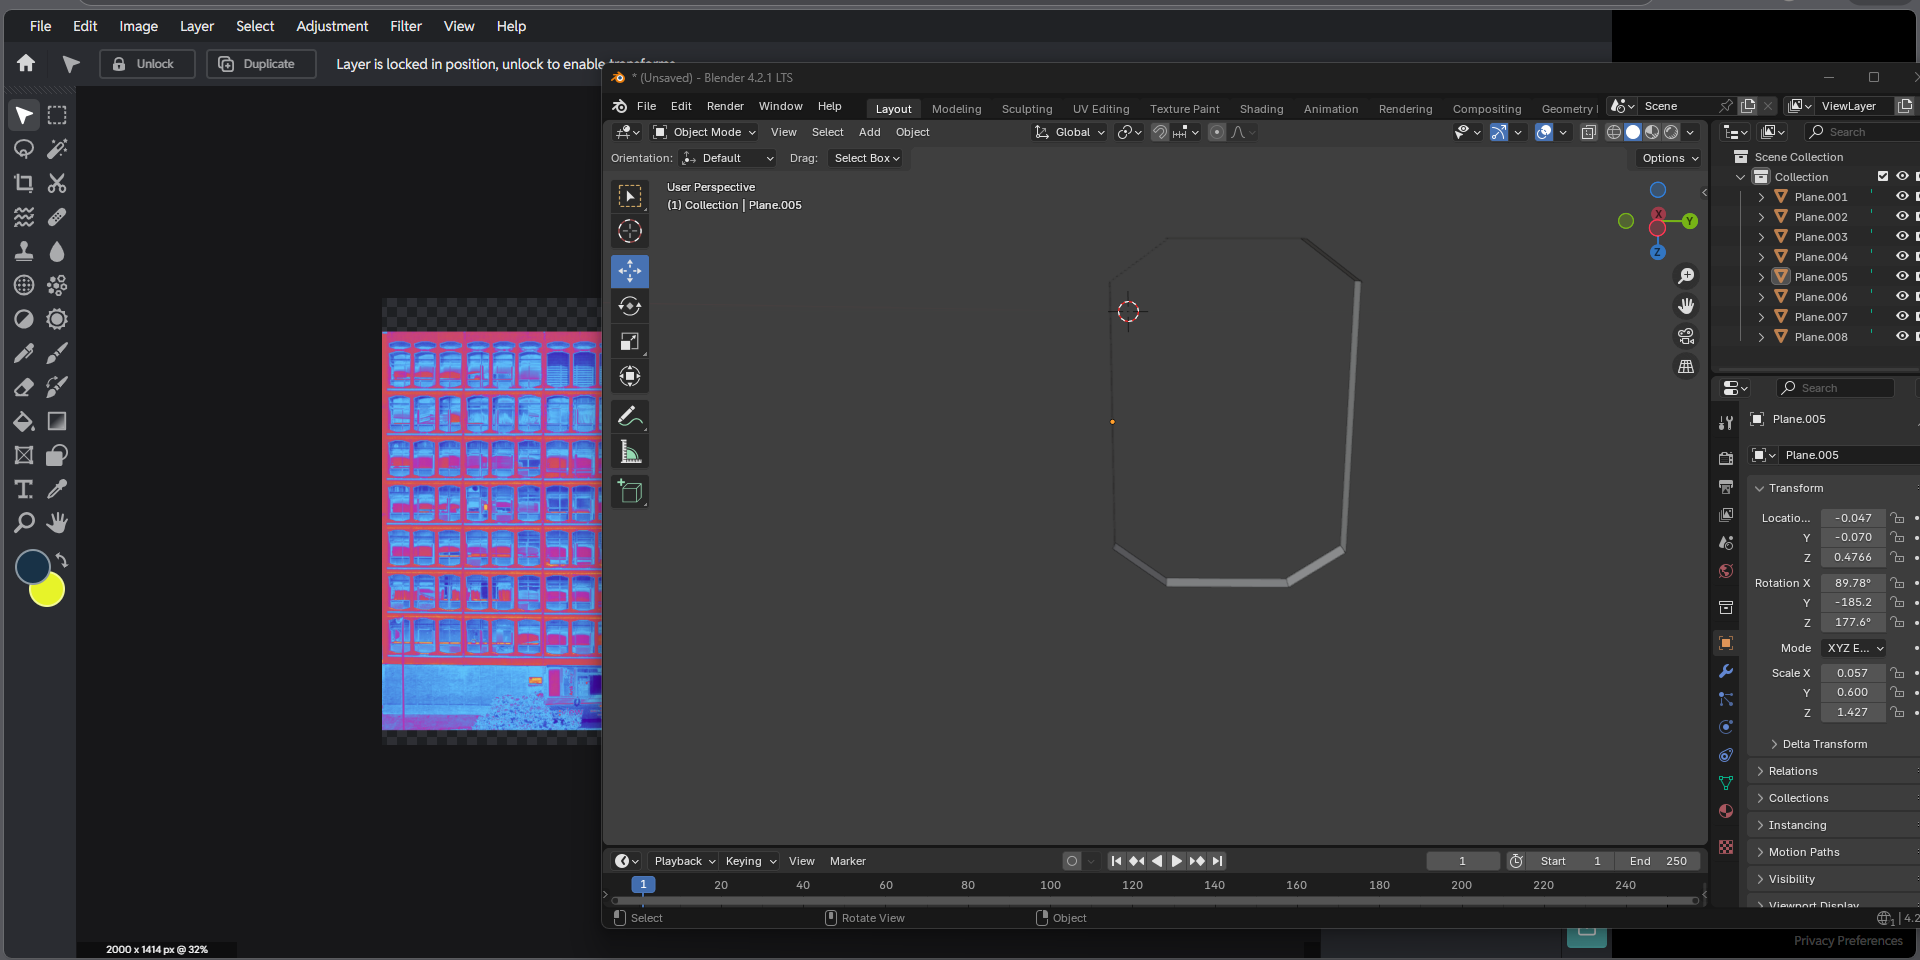The width and height of the screenshot is (1920, 960).
Task: Click the Unlock layer button
Action: click(146, 64)
